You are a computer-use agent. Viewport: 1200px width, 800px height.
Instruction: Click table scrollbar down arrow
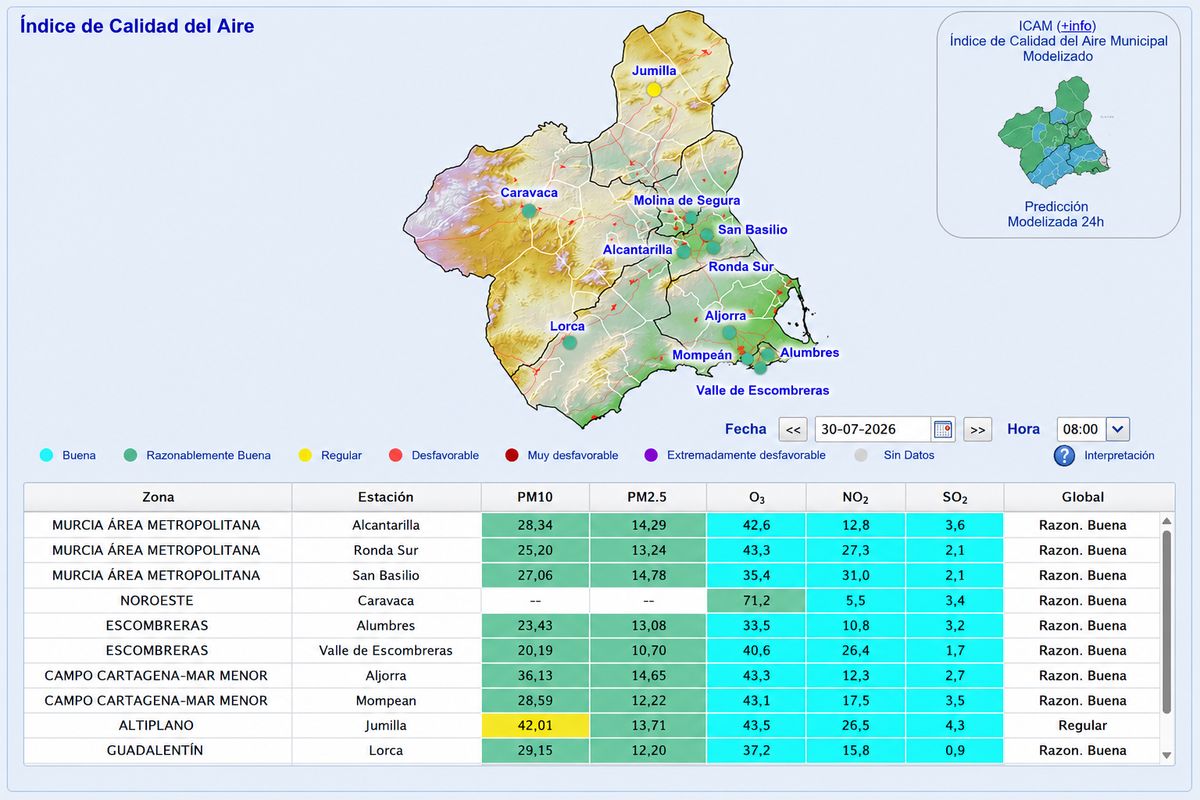1167,755
